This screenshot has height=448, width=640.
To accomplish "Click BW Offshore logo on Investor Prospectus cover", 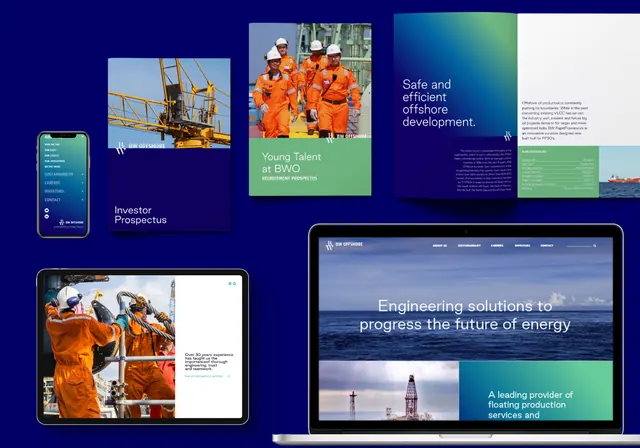I will coord(140,147).
